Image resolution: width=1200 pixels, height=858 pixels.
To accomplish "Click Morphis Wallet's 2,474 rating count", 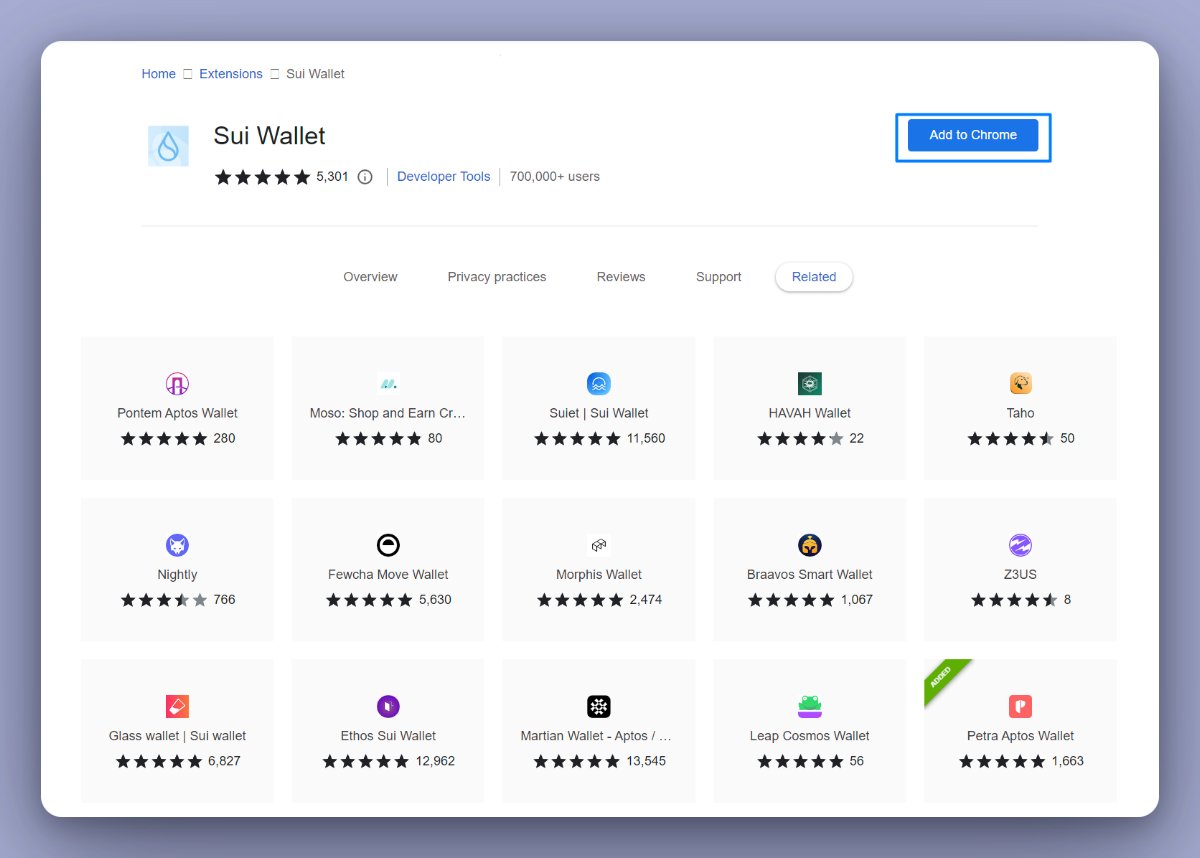I will tap(646, 600).
